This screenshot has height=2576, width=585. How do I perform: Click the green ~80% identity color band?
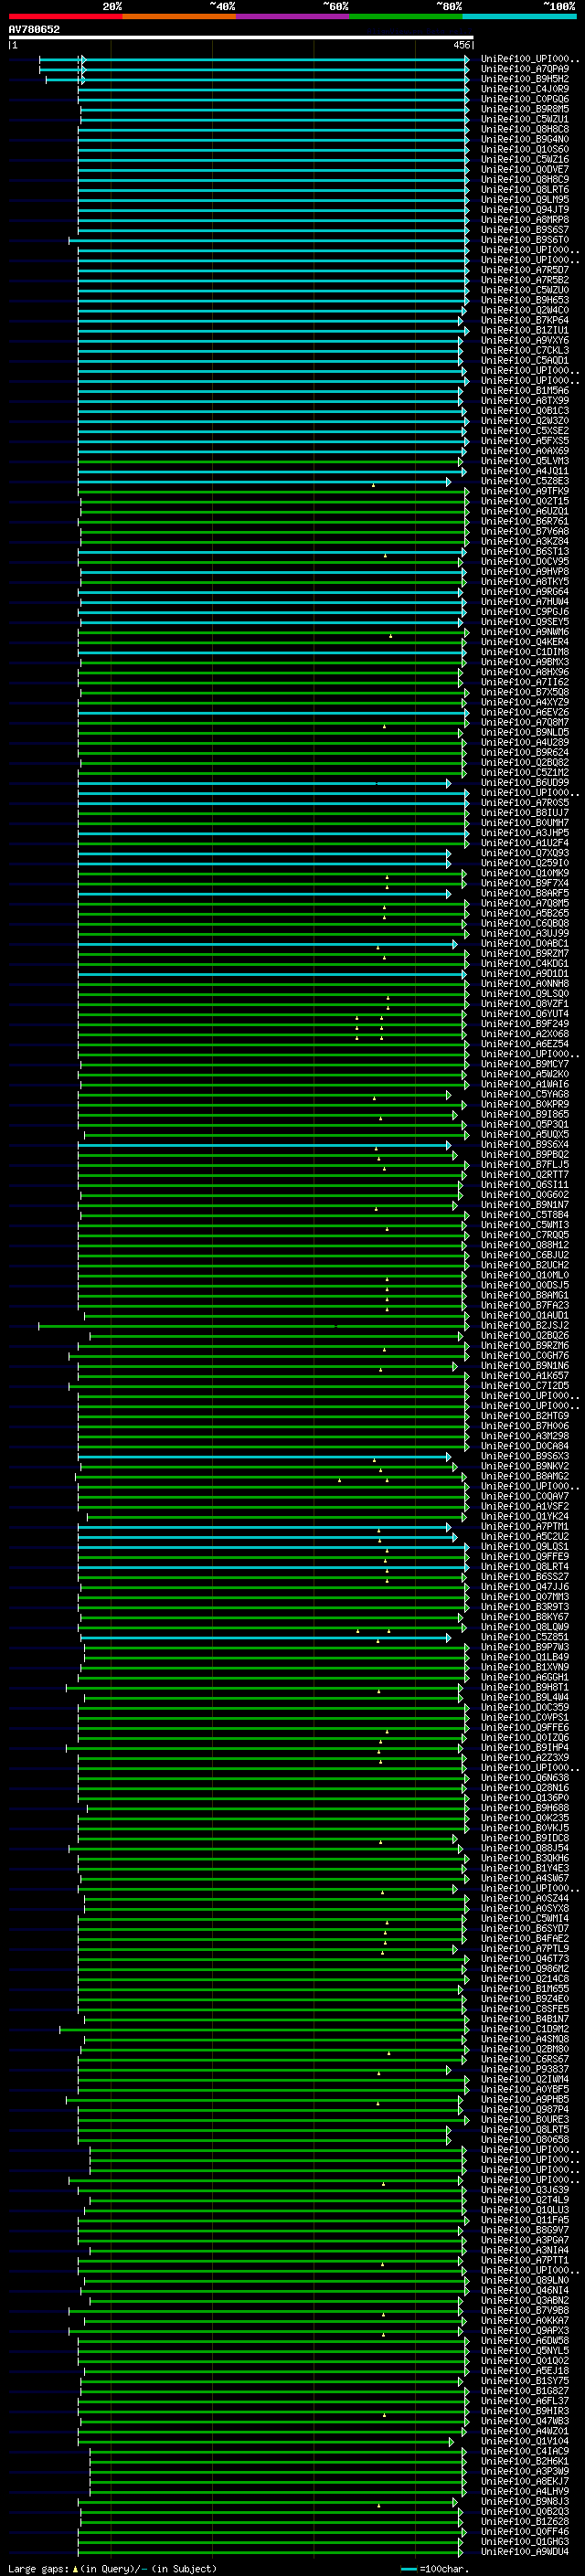click(406, 16)
